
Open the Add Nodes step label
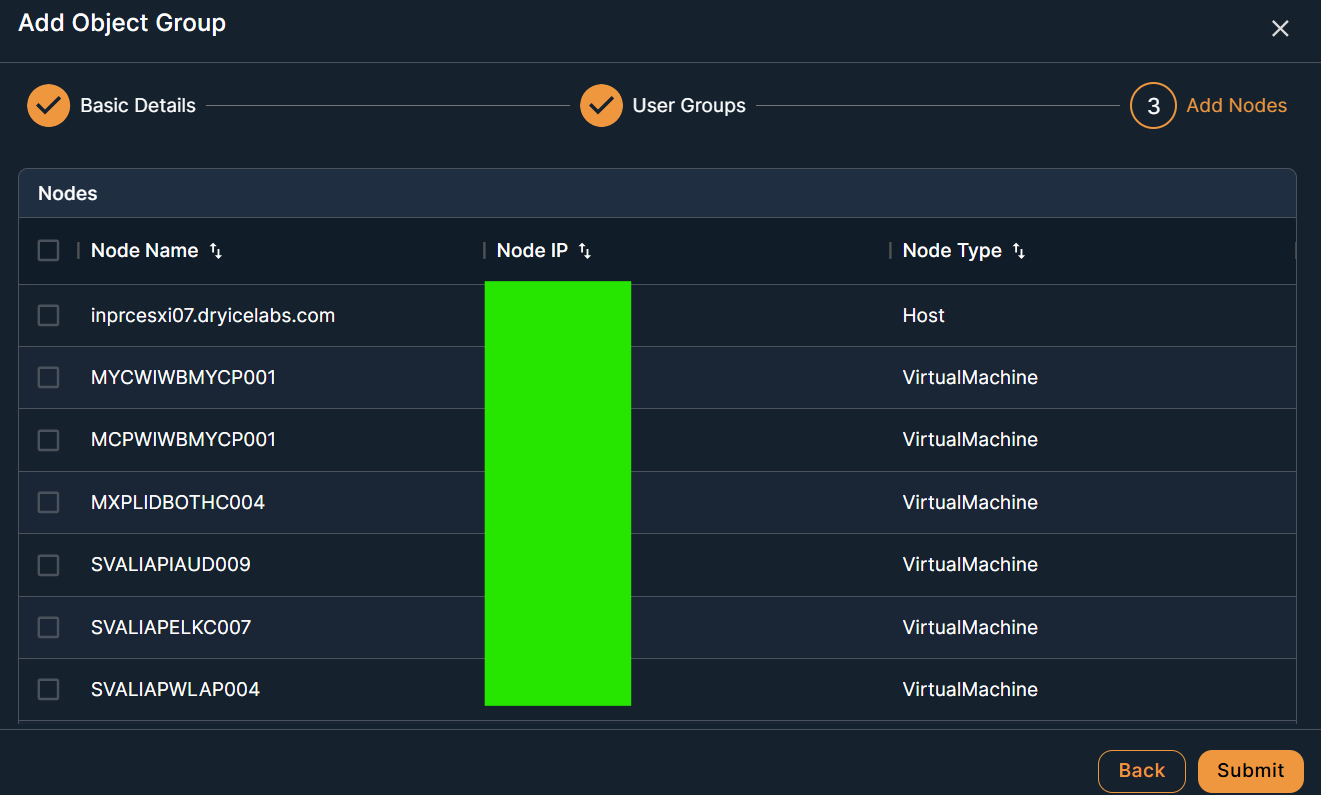click(1236, 105)
